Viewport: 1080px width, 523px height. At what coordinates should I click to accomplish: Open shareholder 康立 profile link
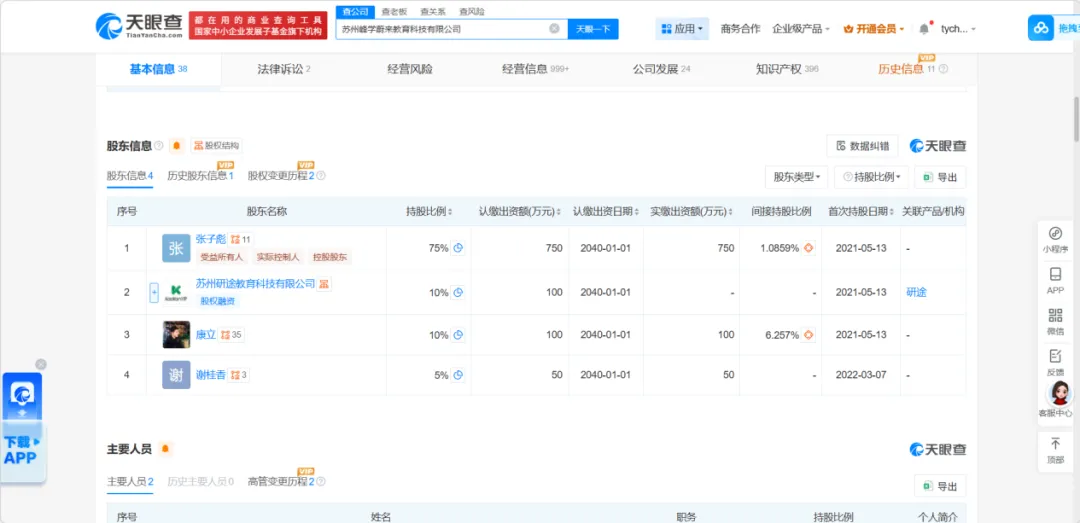coord(206,335)
